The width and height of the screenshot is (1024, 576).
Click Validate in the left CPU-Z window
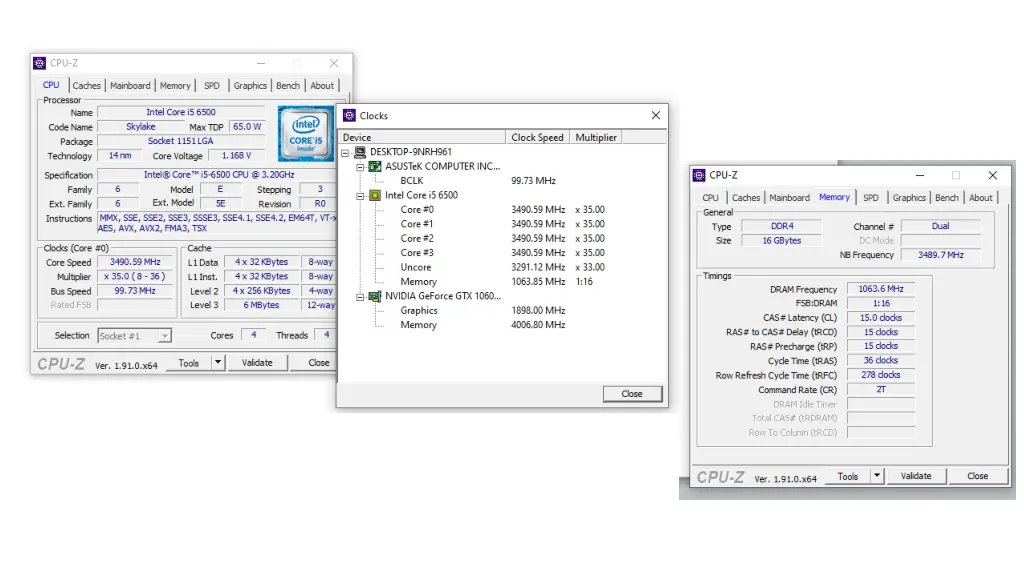257,363
